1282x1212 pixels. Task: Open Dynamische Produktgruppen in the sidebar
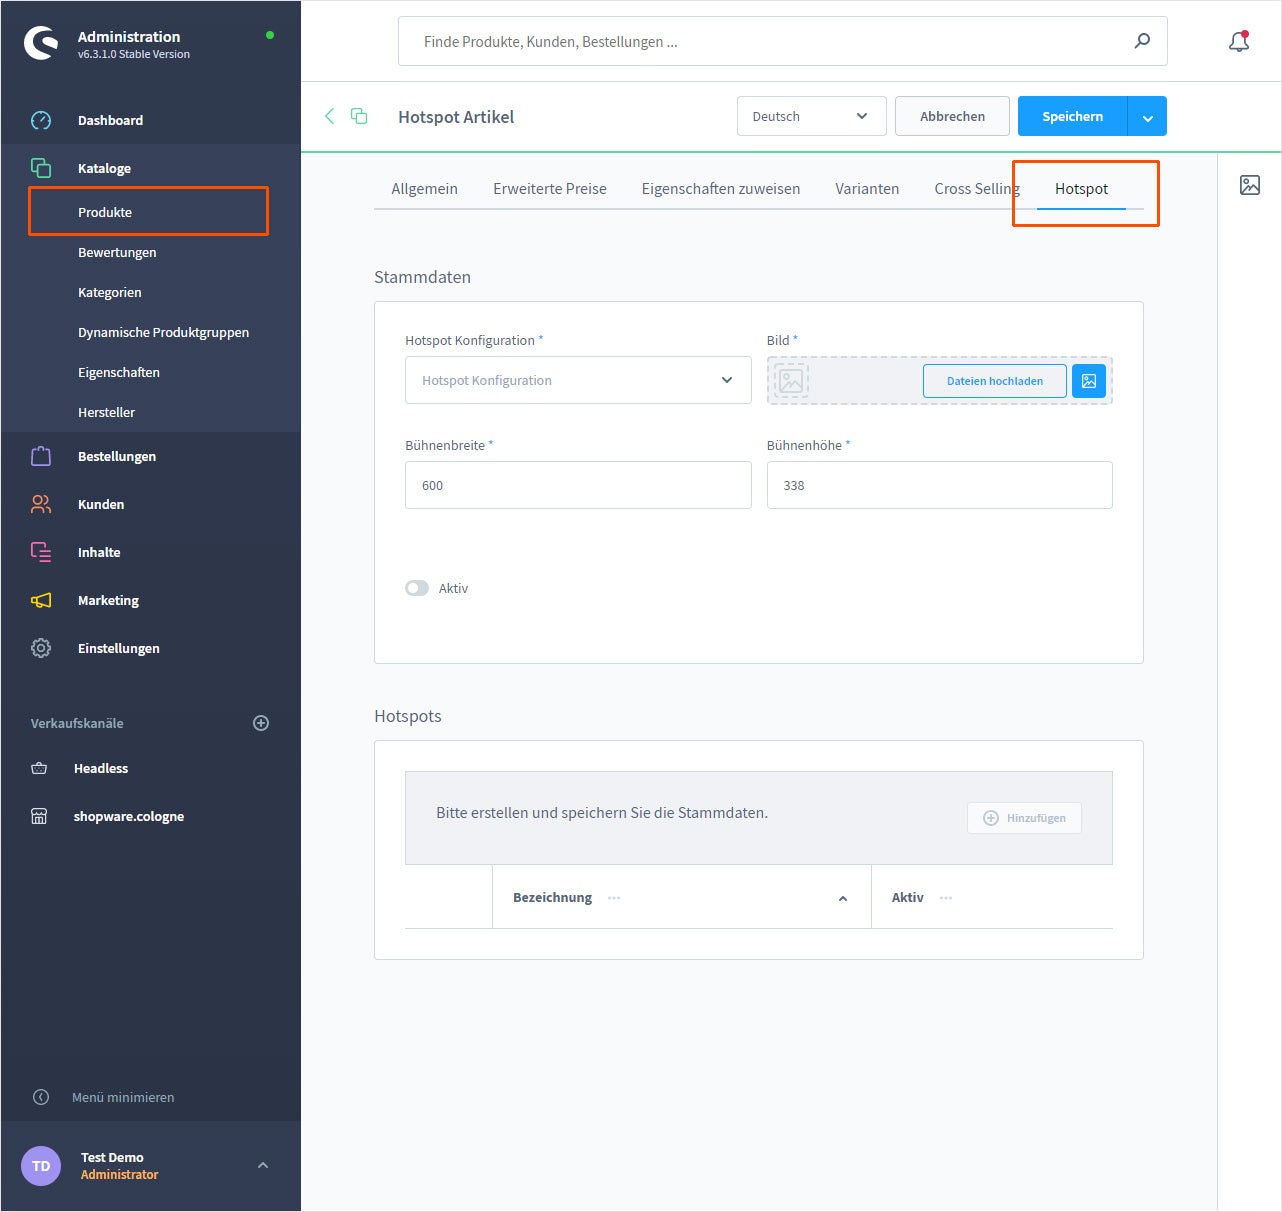[x=164, y=332]
